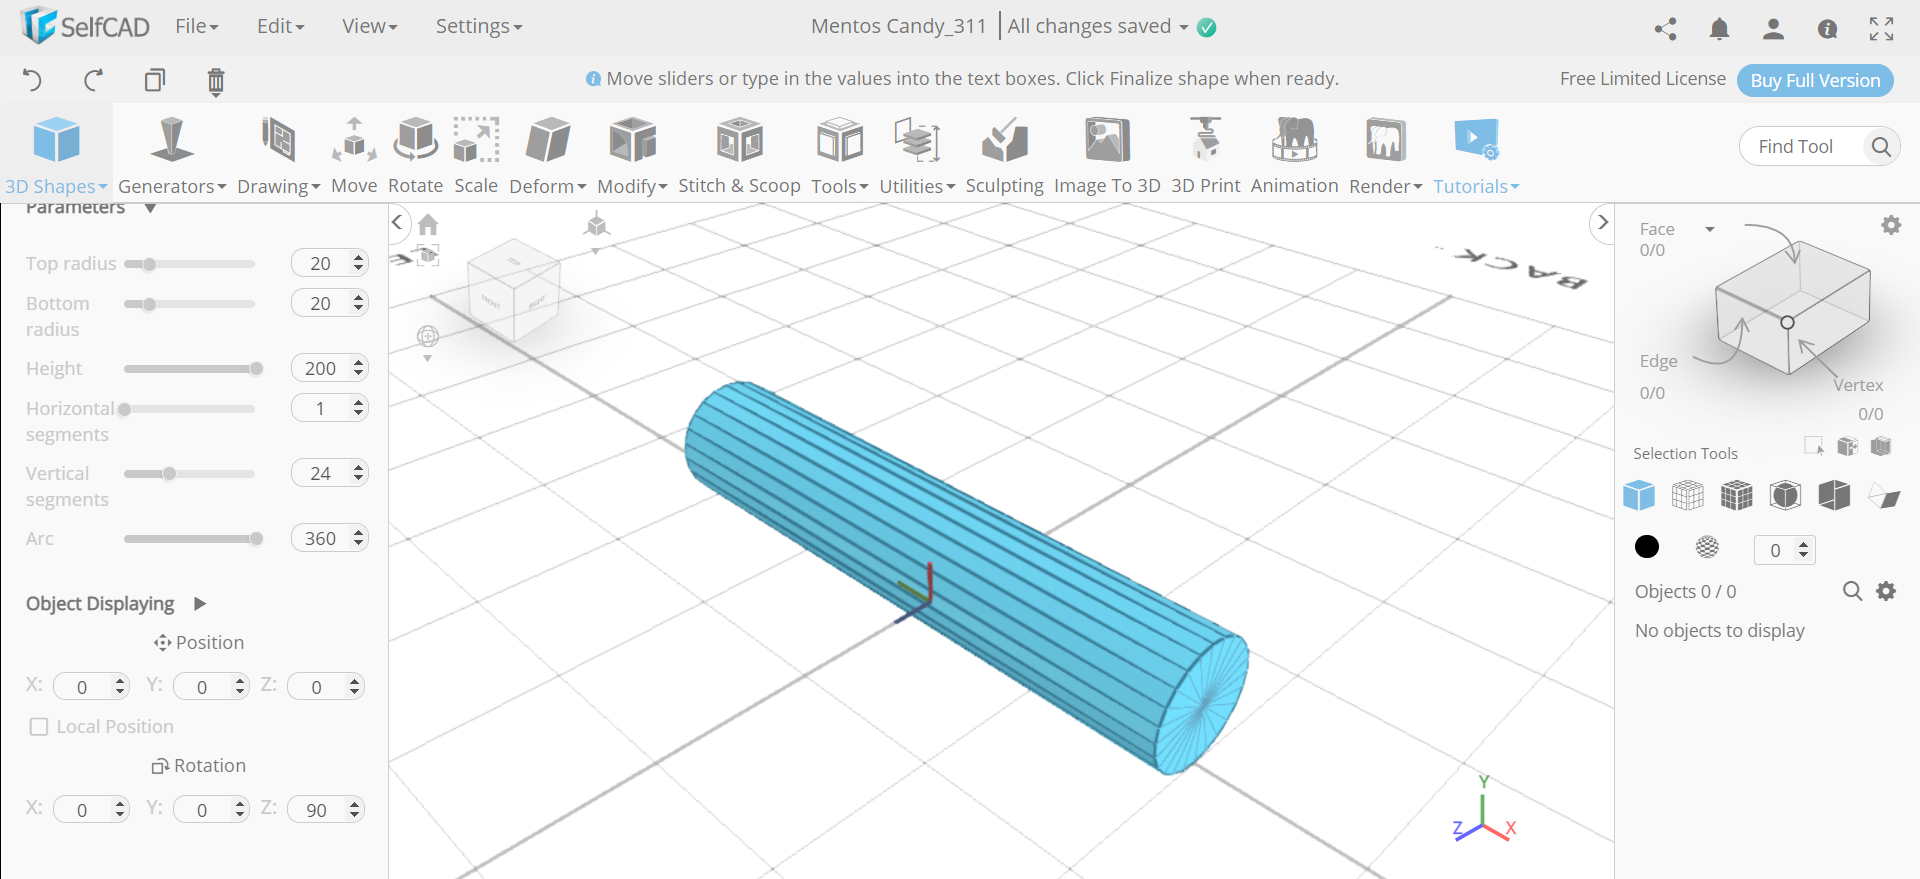Open the Face selection dropdown arrow
The image size is (1920, 879).
(1710, 230)
